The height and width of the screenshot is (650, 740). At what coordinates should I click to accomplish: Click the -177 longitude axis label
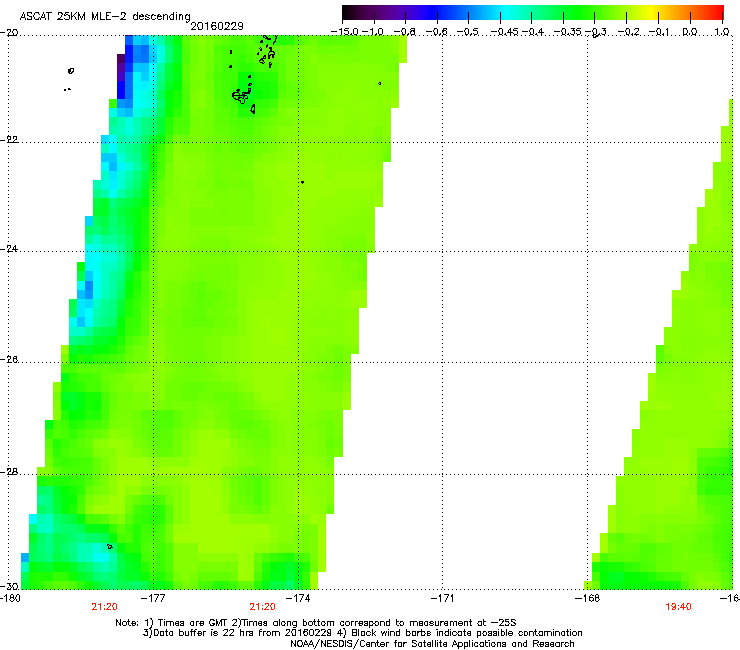pos(154,598)
